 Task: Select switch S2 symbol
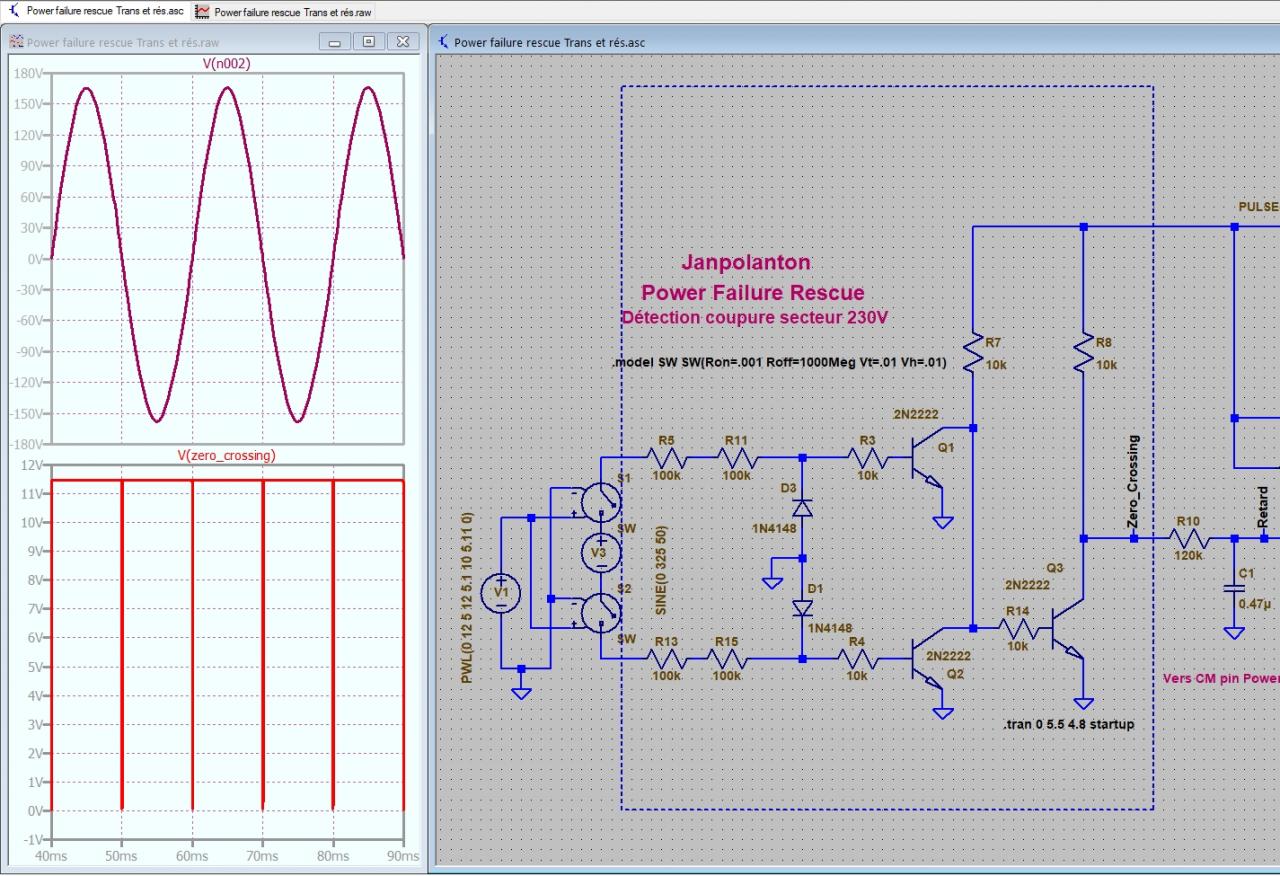click(600, 612)
